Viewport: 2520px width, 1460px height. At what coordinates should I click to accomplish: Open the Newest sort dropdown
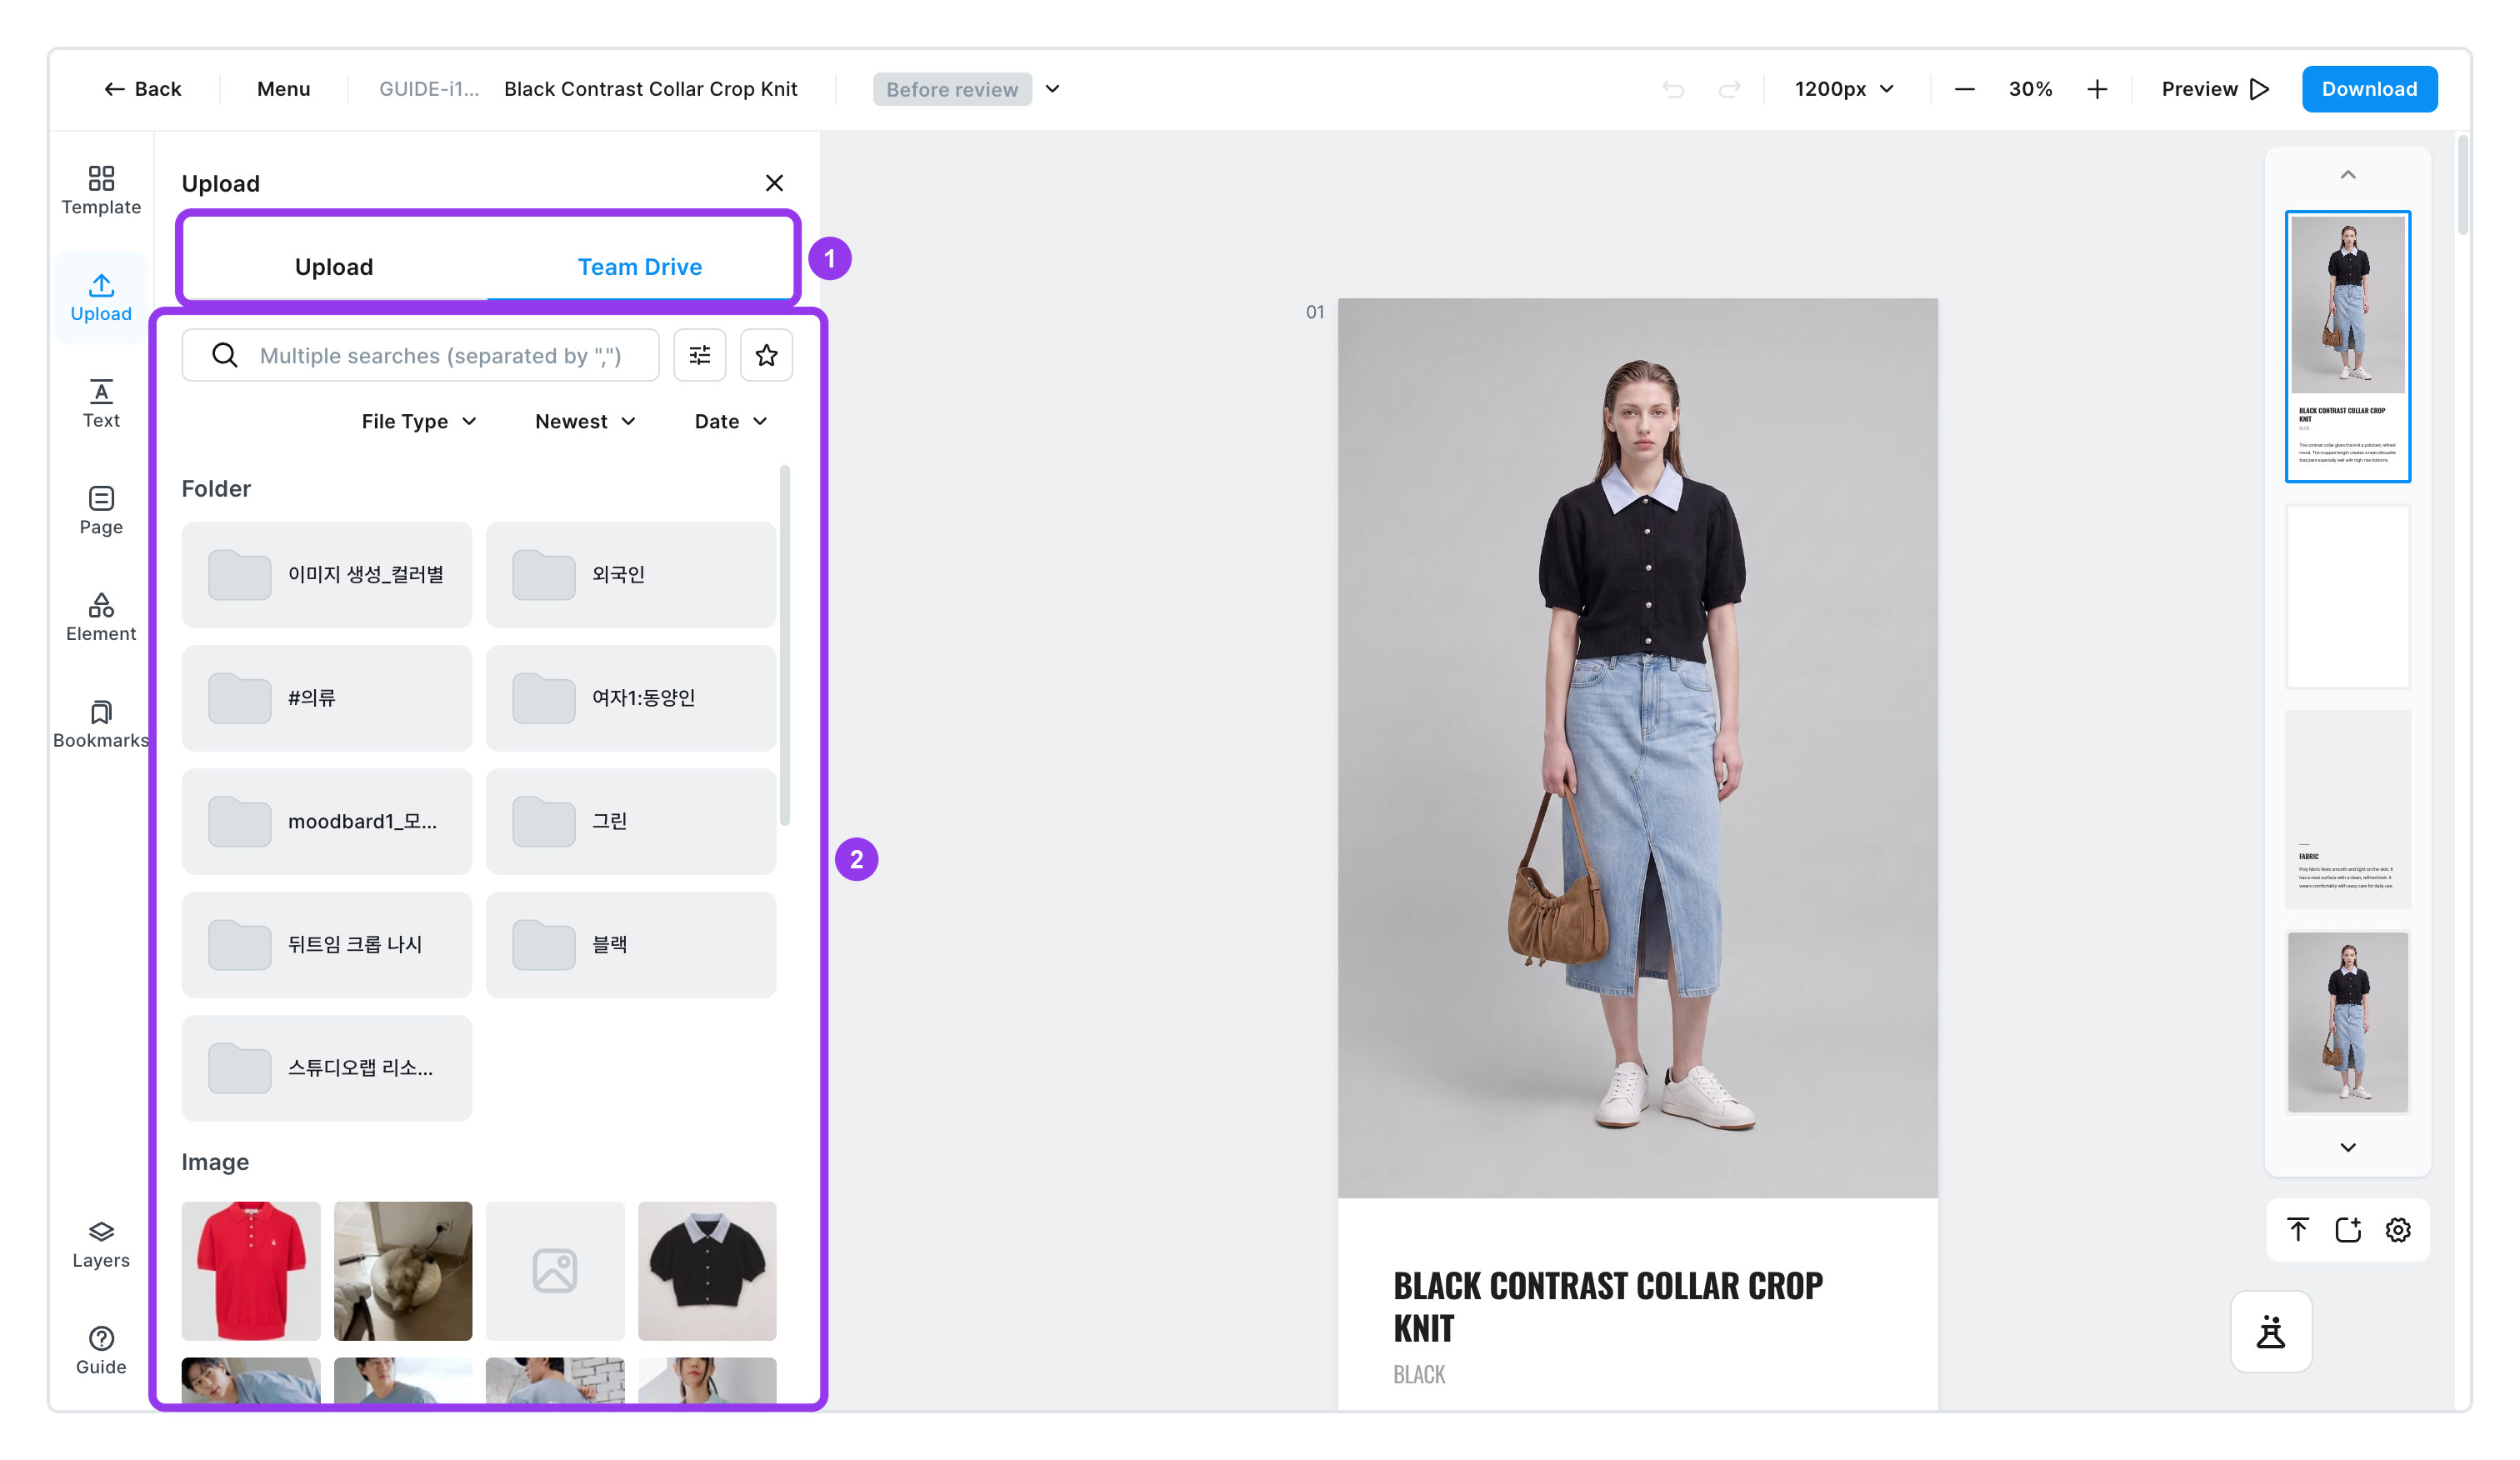tap(585, 421)
